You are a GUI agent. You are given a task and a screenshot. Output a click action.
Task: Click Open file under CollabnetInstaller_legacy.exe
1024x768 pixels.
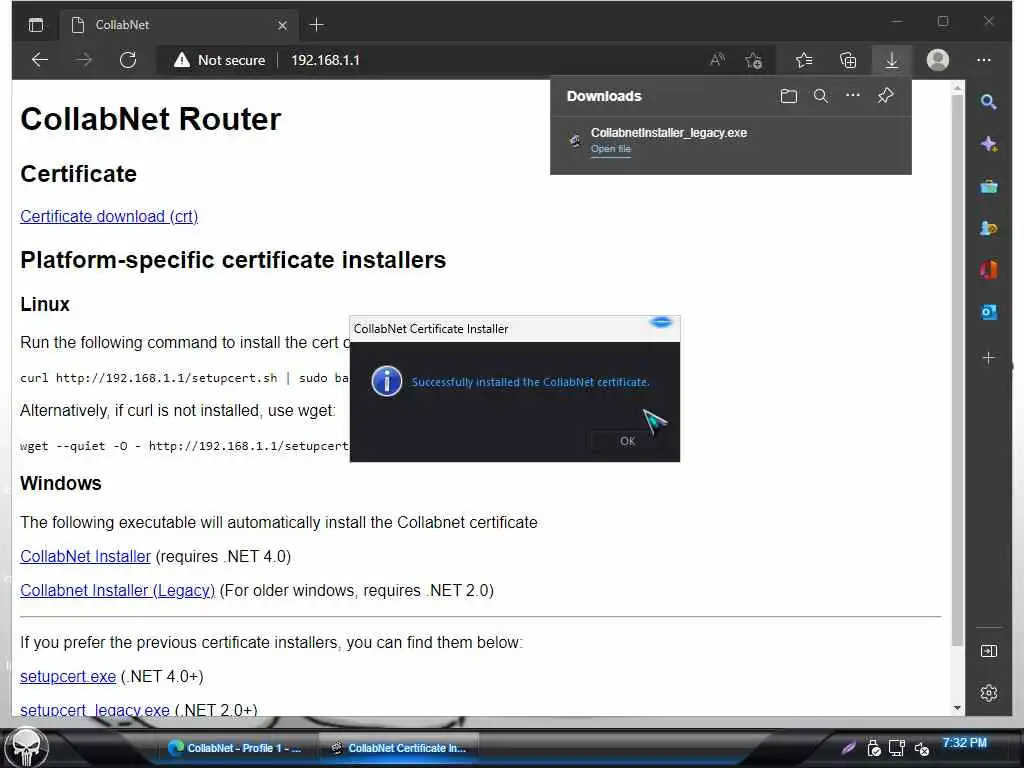coord(611,149)
